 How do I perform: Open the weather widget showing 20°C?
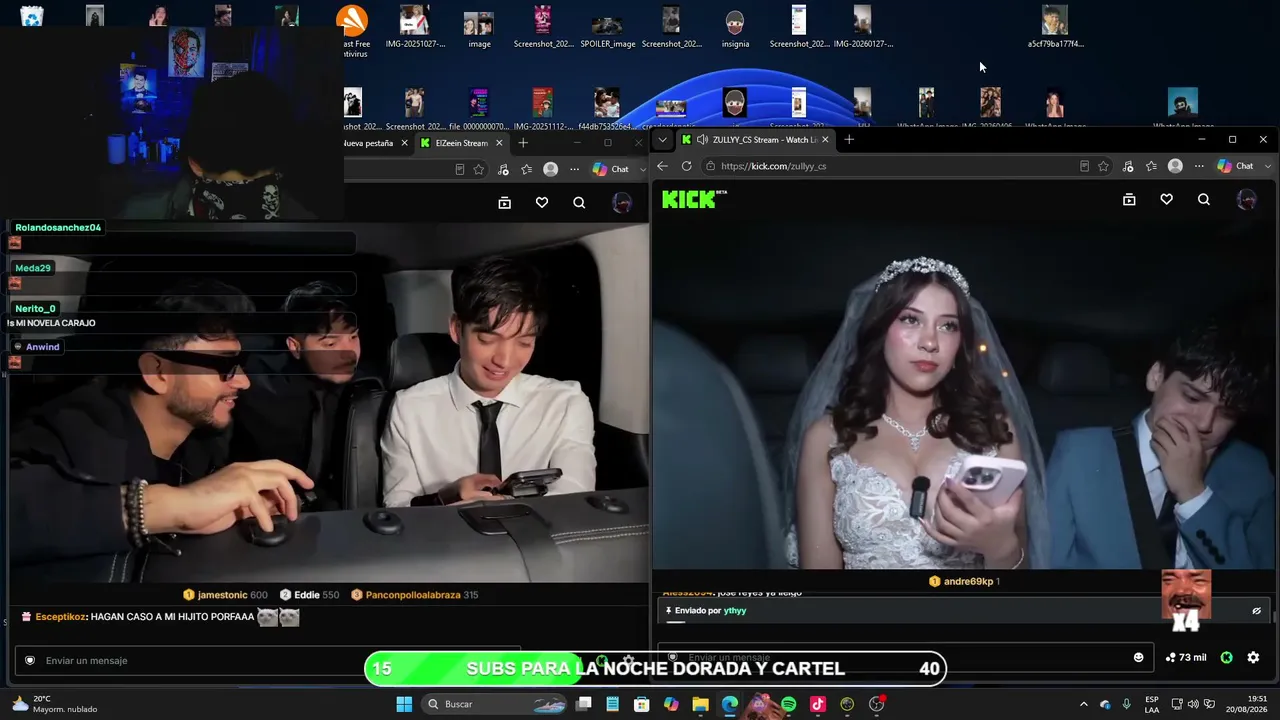point(55,704)
